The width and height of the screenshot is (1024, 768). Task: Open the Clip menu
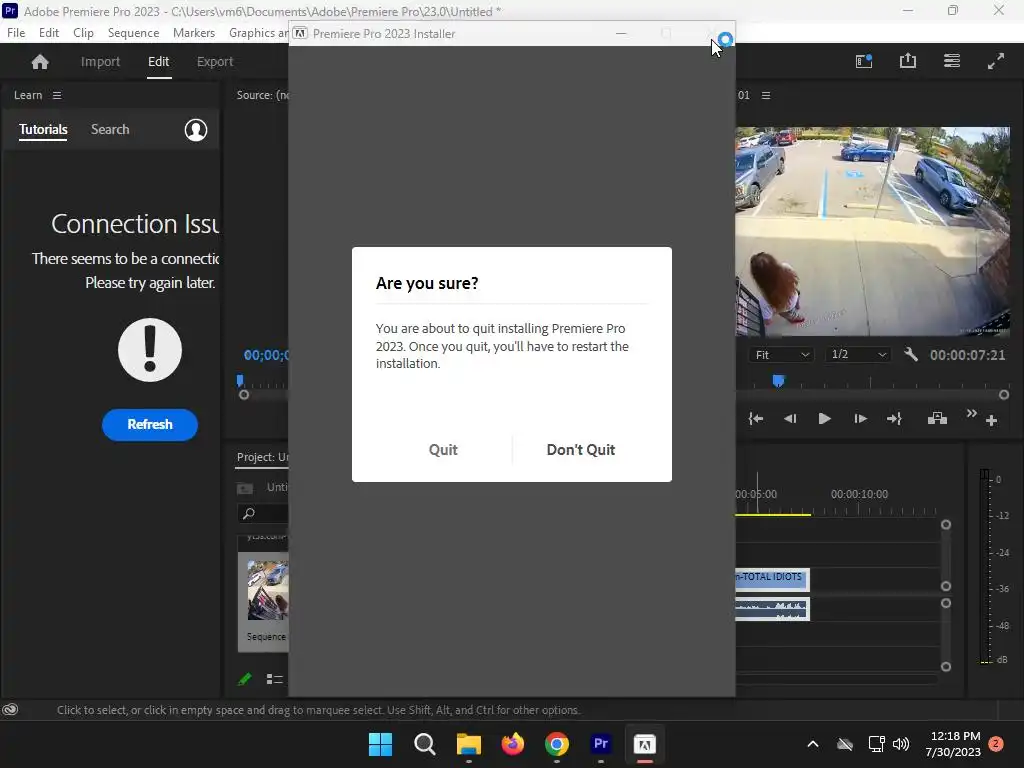click(x=83, y=33)
